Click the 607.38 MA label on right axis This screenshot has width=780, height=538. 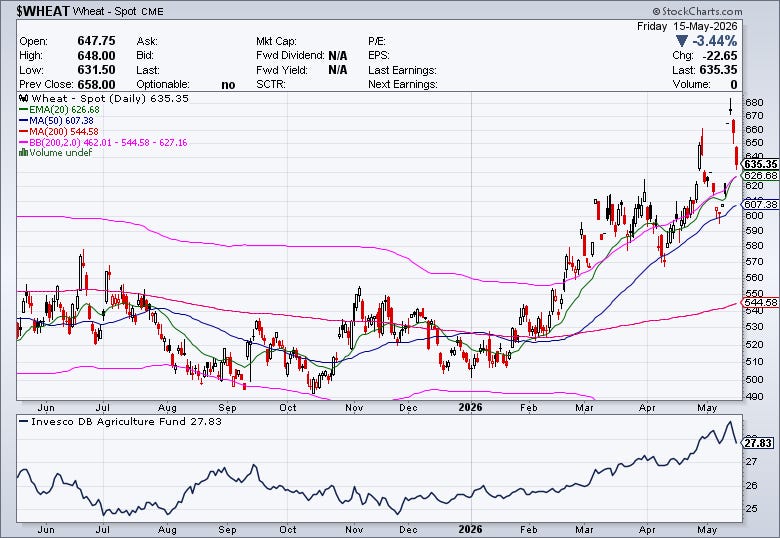(x=760, y=204)
